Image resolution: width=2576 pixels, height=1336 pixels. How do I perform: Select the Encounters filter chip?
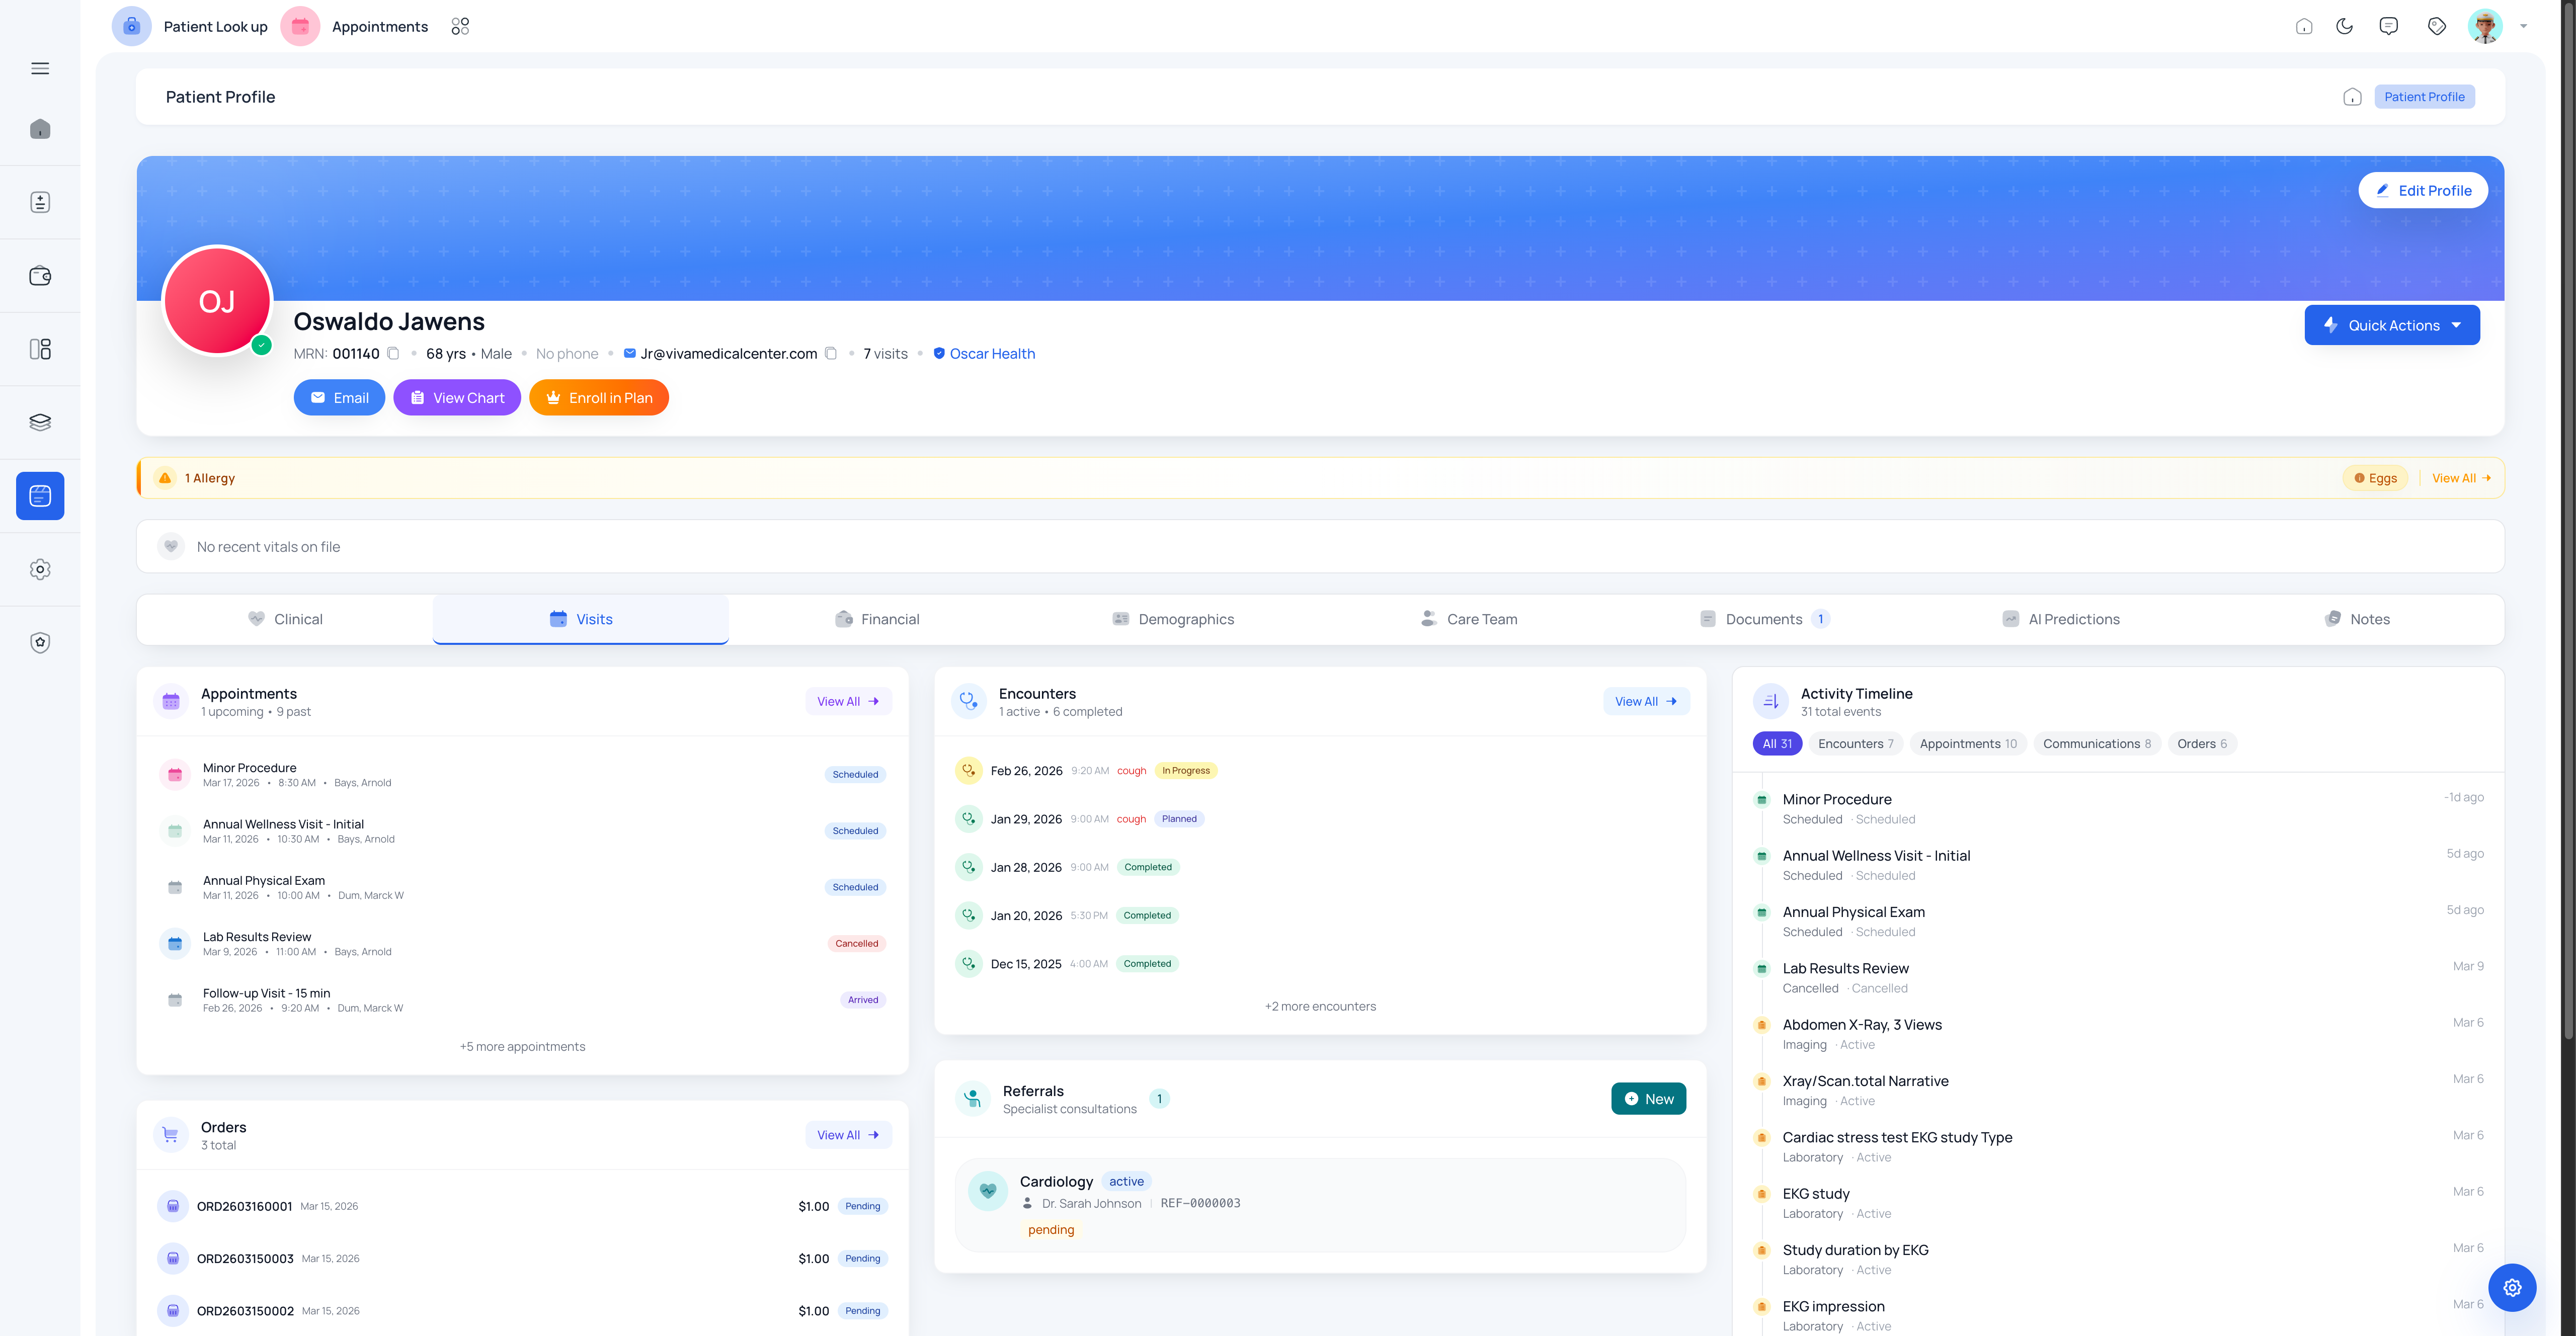(1855, 743)
